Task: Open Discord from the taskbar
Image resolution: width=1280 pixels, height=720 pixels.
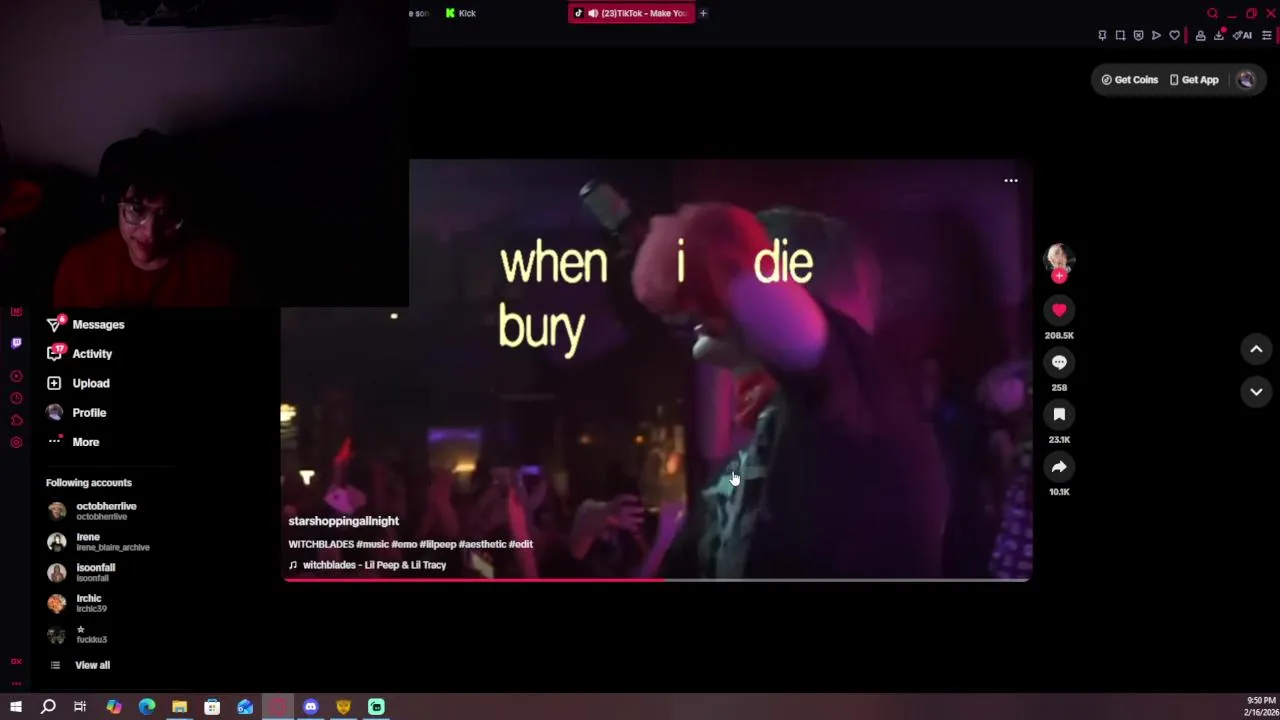Action: [311, 707]
